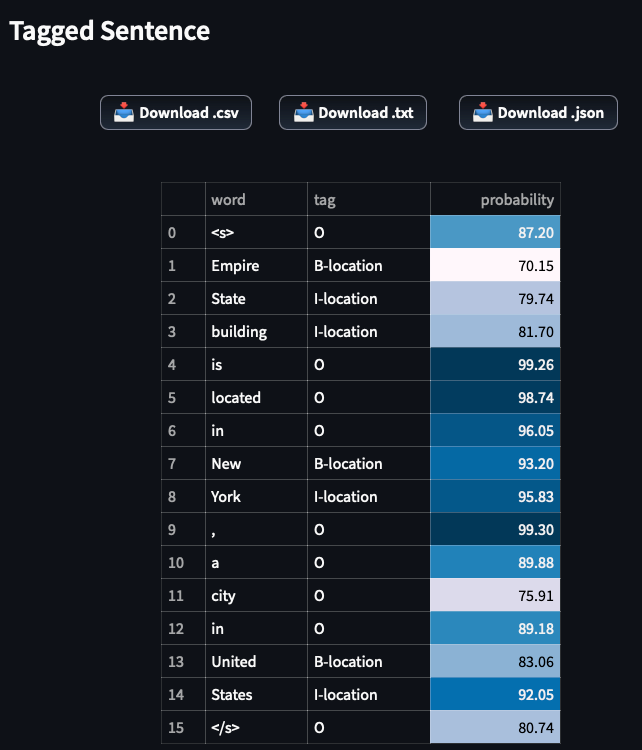642x750 pixels.
Task: Click the 'York' word cell
Action: click(x=256, y=497)
